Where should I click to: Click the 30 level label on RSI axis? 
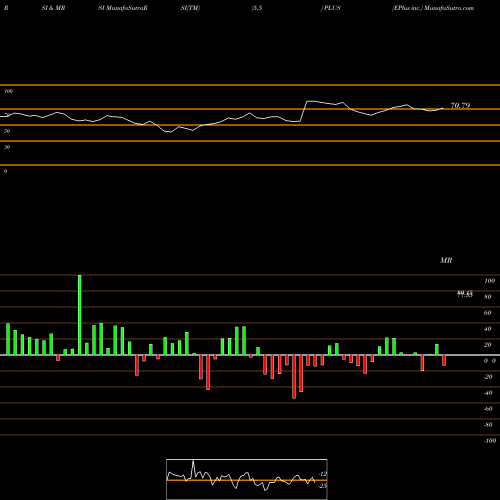[7, 147]
